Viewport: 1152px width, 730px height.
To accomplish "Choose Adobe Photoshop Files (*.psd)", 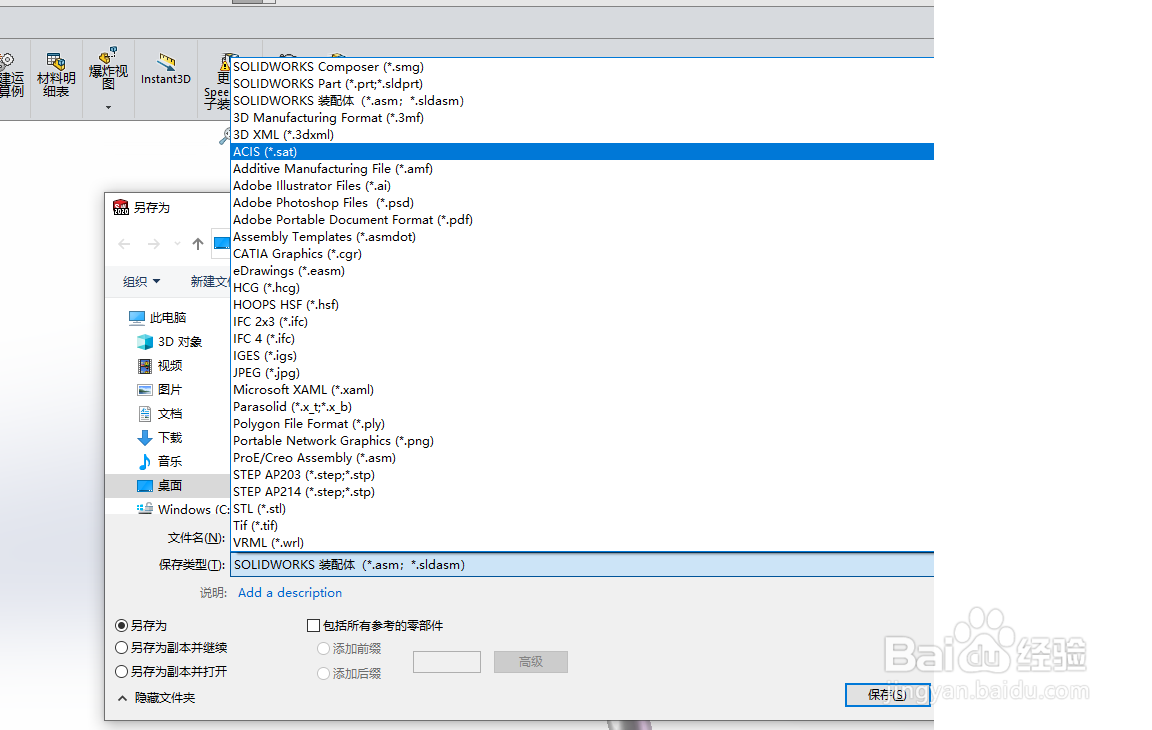I will 582,203.
